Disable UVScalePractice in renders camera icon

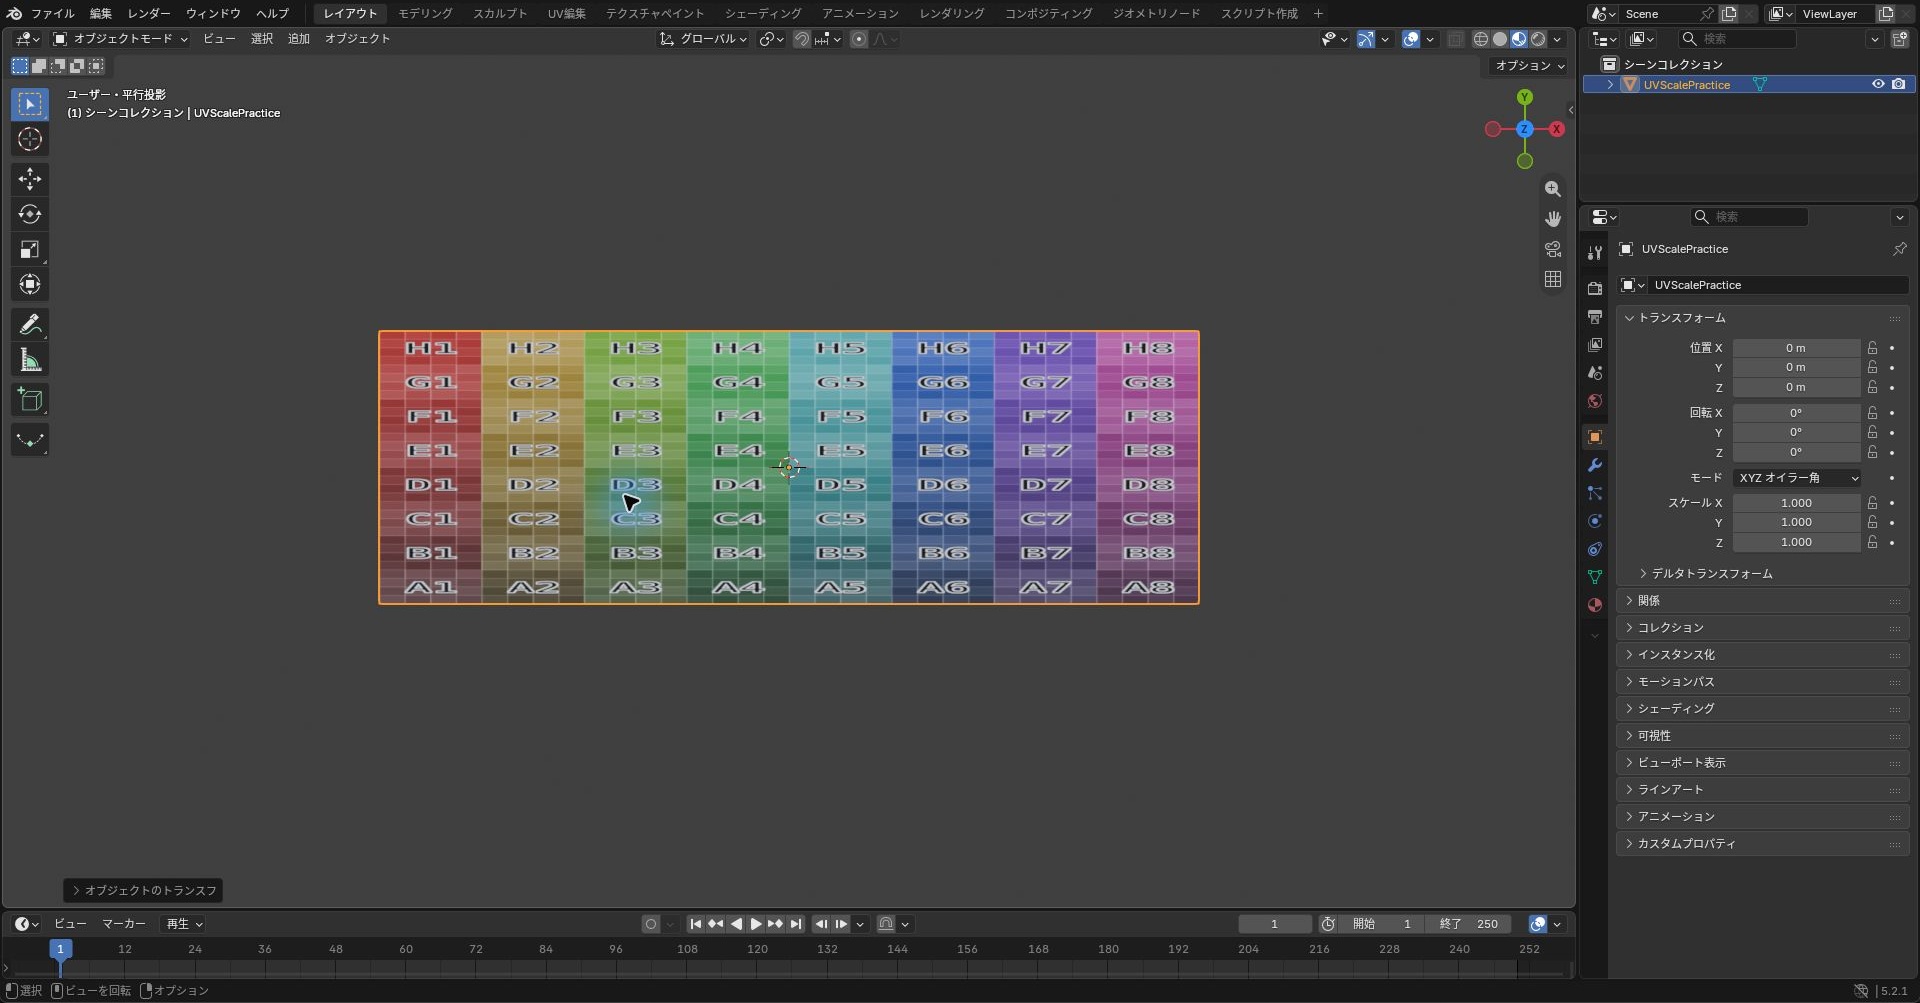point(1898,85)
